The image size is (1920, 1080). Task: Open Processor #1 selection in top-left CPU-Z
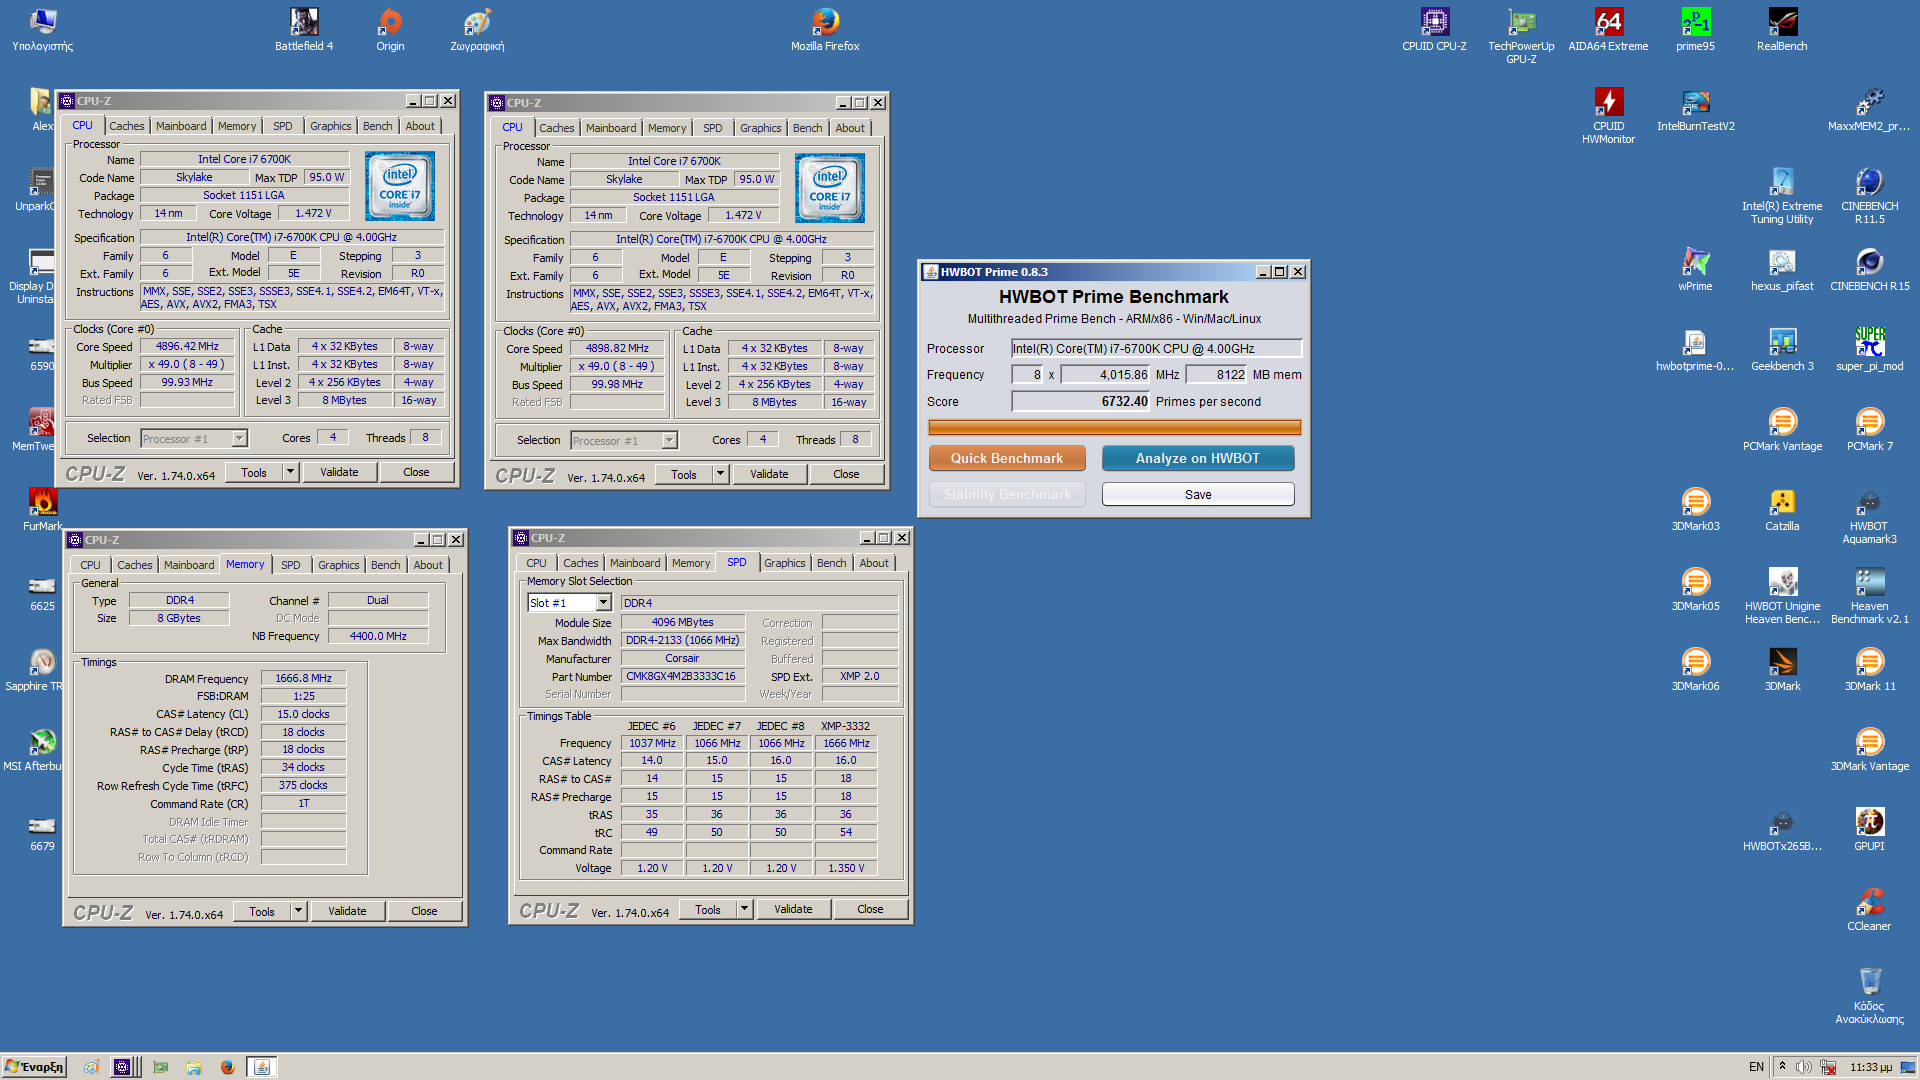(194, 439)
